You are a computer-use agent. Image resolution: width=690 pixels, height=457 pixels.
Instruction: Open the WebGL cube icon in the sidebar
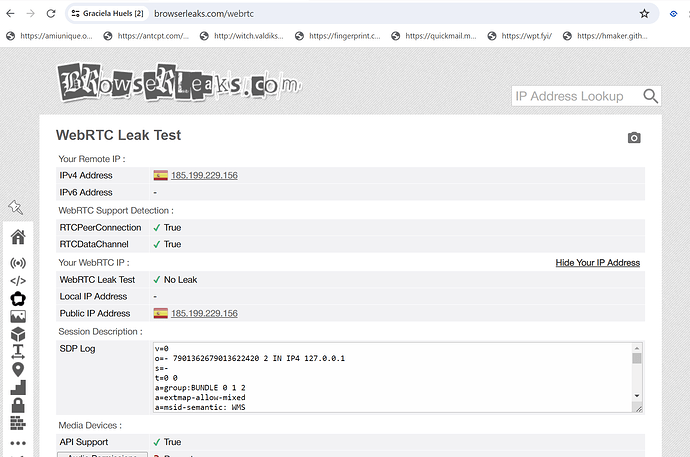pyautogui.click(x=18, y=334)
